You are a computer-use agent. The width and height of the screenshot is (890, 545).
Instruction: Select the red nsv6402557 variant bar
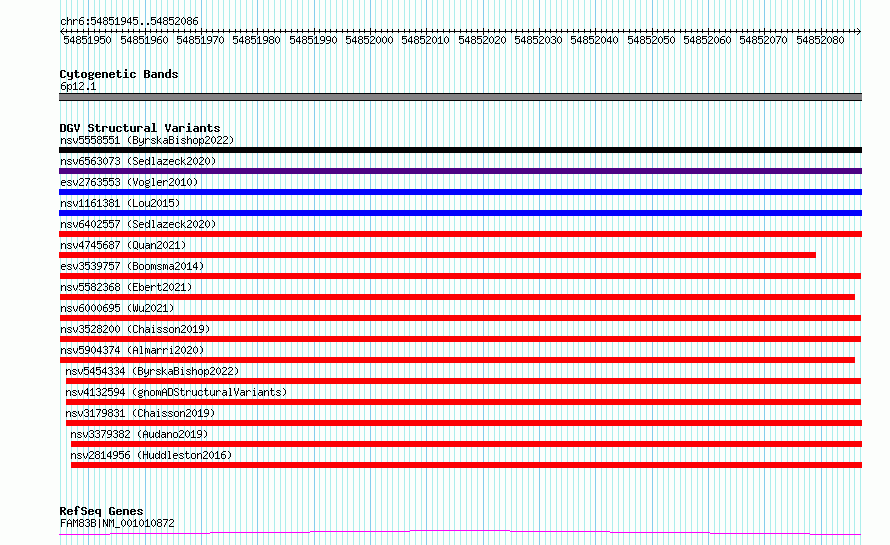[x=460, y=234]
